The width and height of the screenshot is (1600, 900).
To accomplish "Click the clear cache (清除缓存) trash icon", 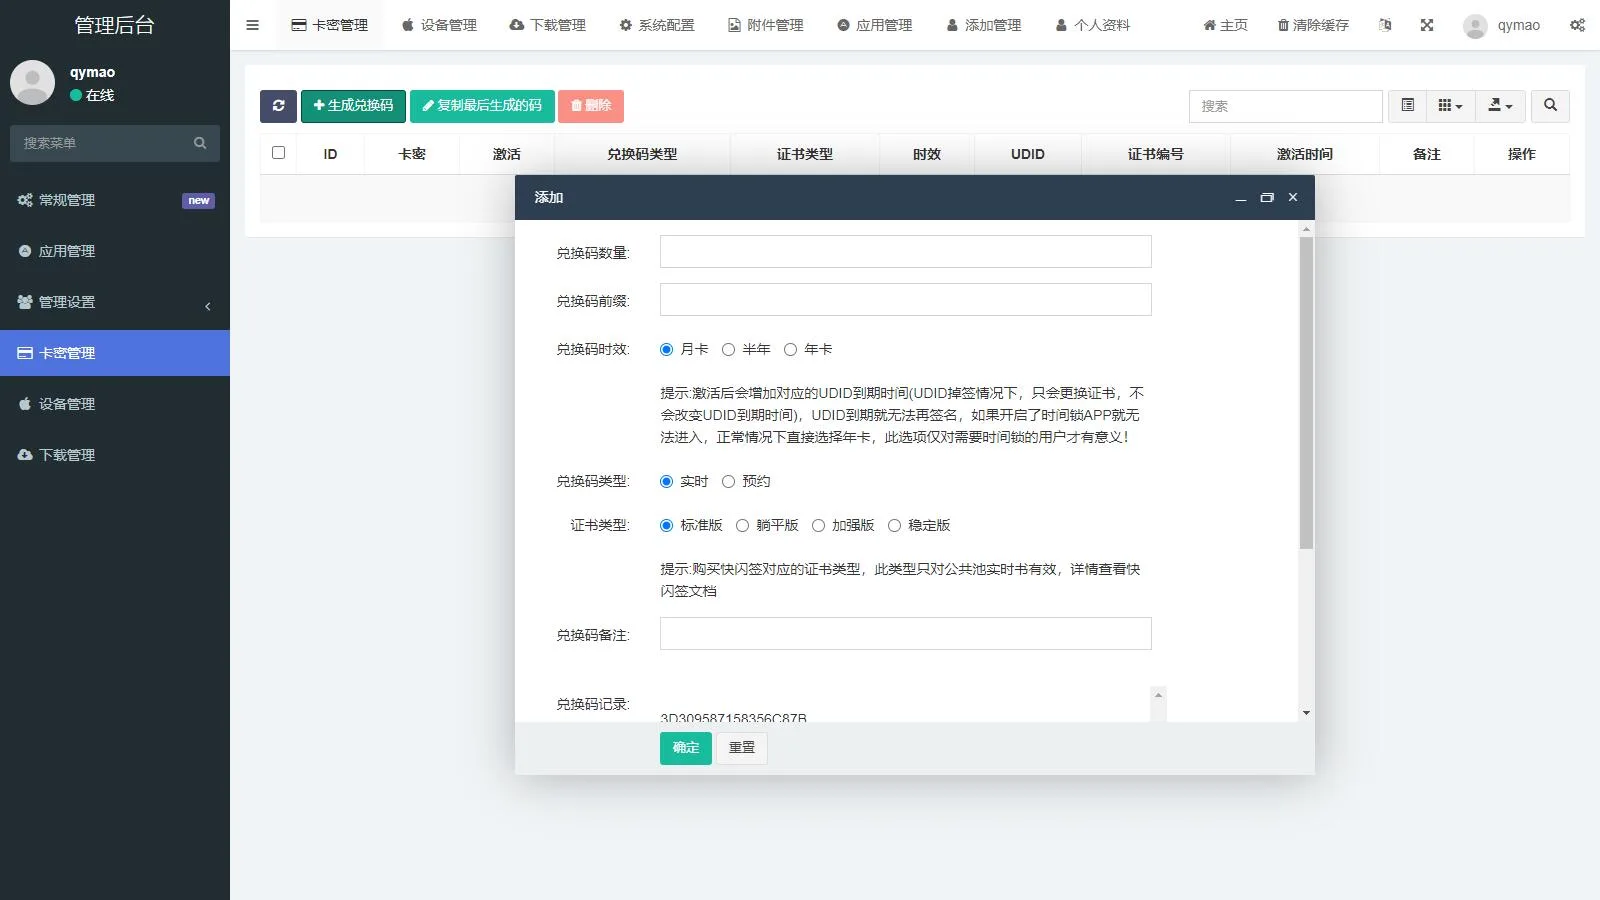I will coord(1285,25).
